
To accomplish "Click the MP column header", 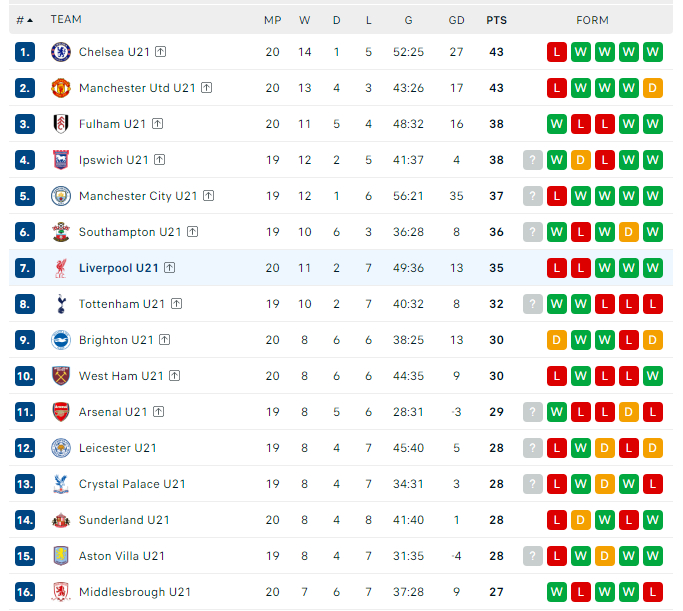I will click(273, 20).
